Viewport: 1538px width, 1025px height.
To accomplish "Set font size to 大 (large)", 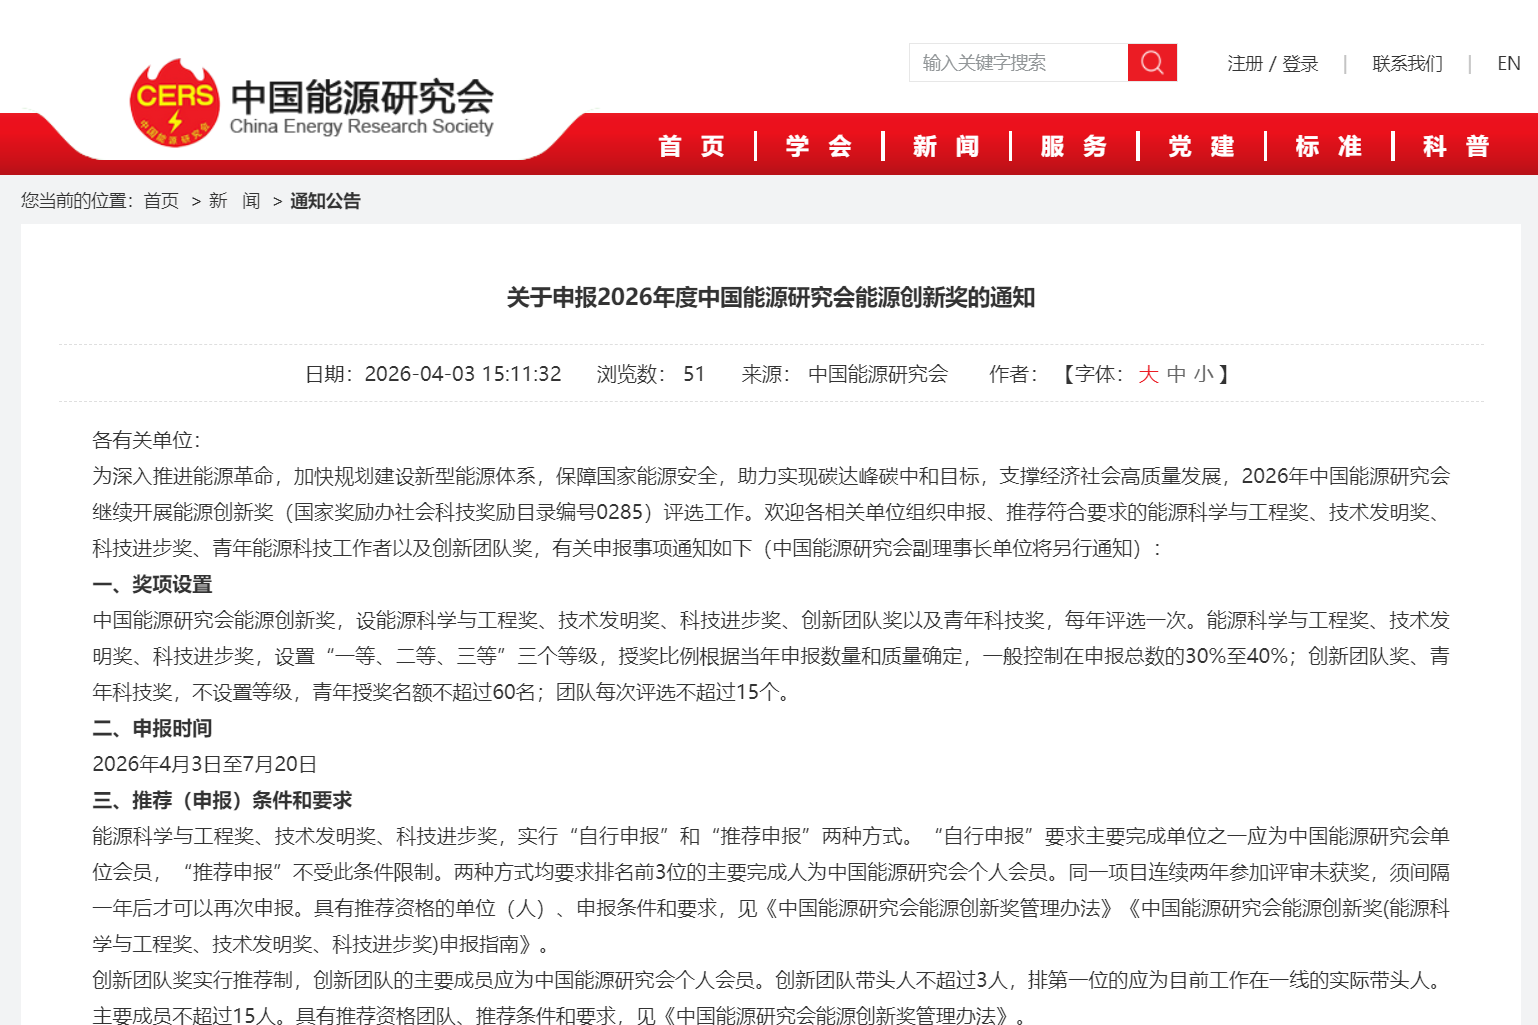I will click(x=1148, y=374).
